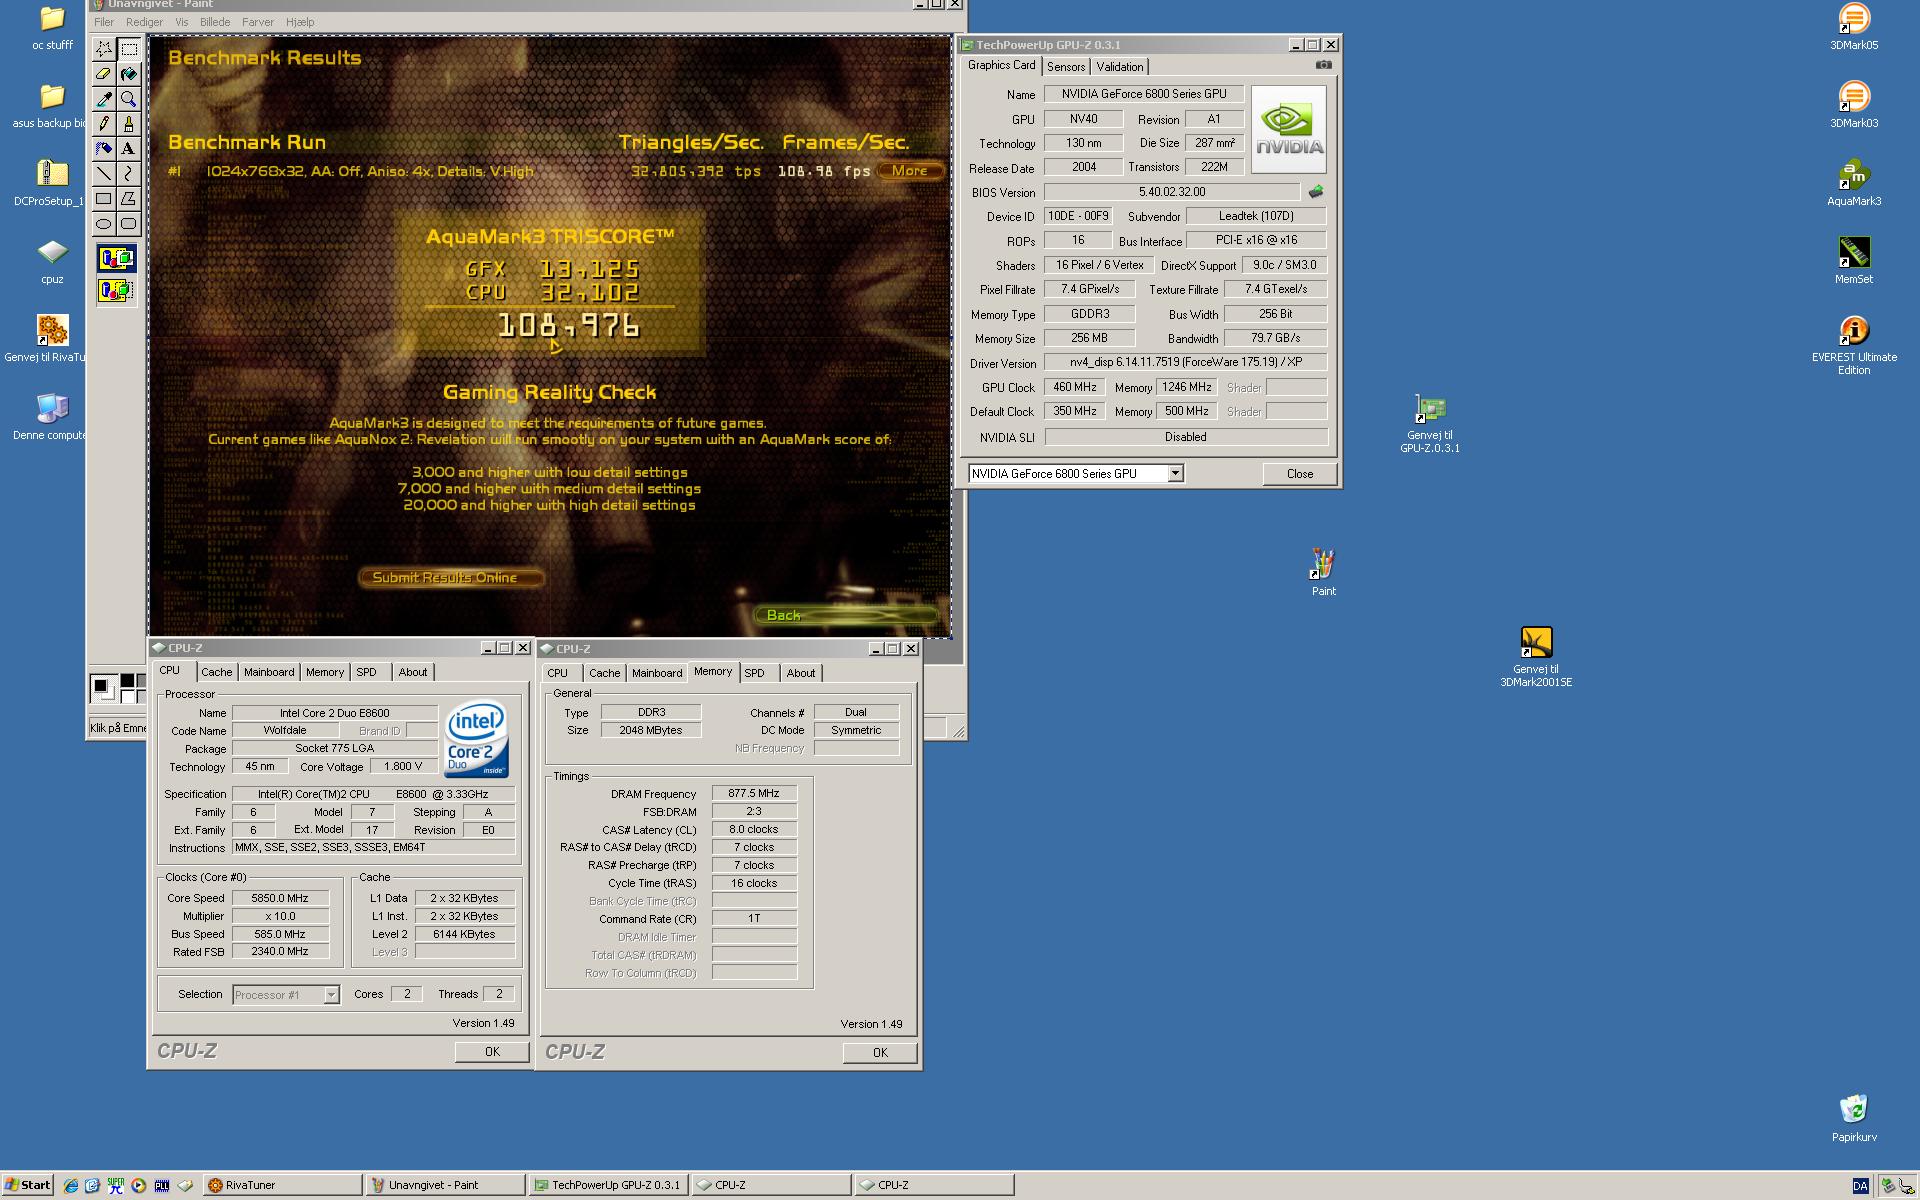Click Submit Results Online button
The width and height of the screenshot is (1920, 1200).
point(451,577)
